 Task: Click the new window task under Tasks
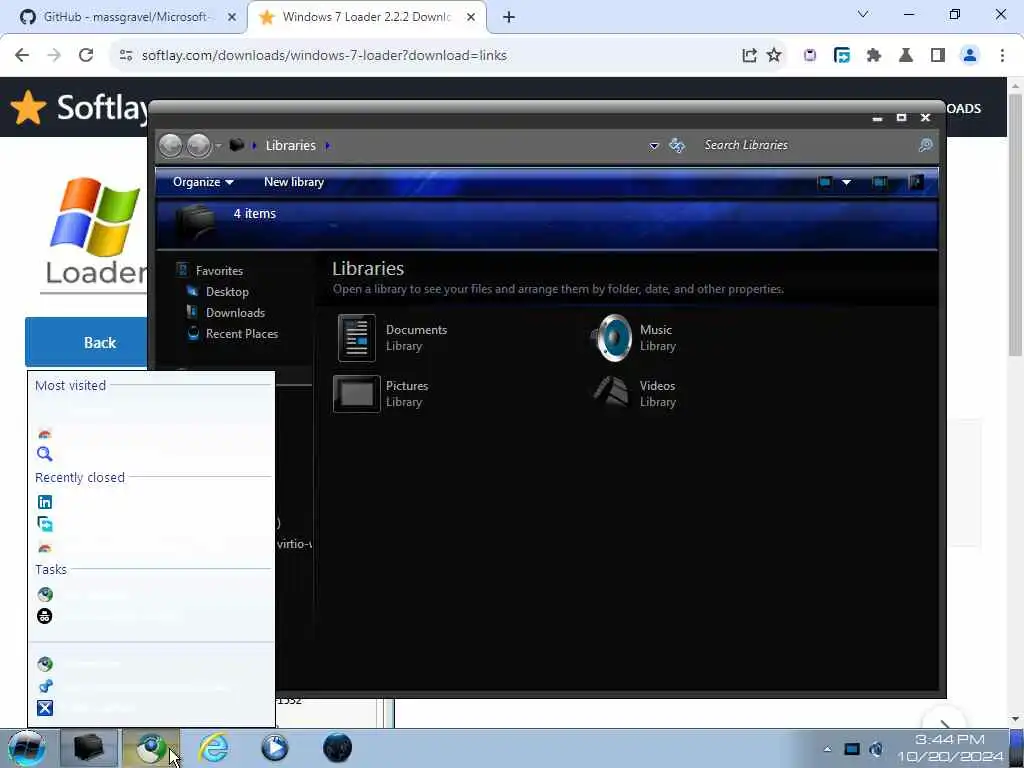151,594
